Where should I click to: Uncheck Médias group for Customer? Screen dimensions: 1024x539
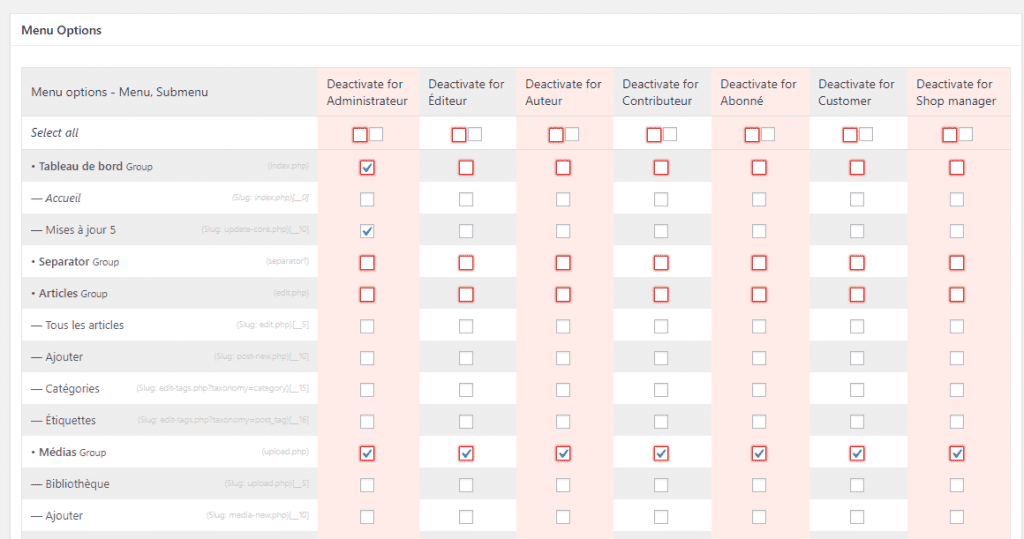[857, 453]
